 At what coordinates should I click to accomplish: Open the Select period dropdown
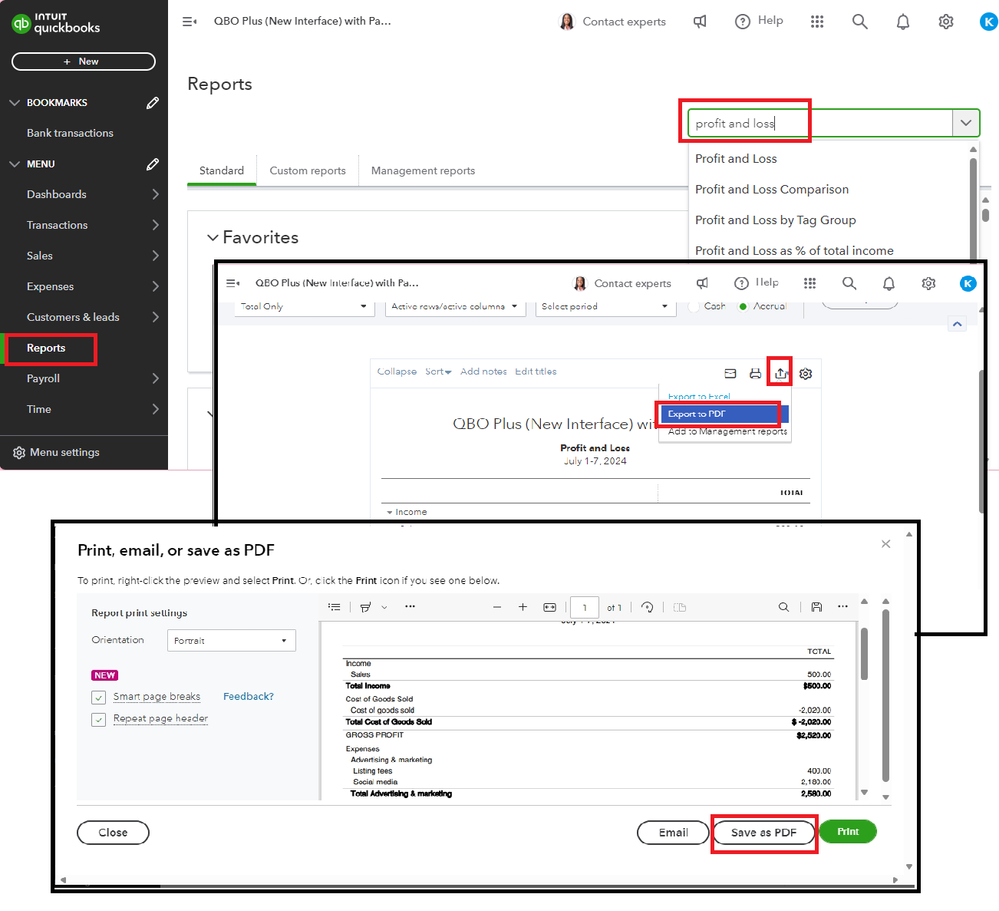pyautogui.click(x=605, y=306)
